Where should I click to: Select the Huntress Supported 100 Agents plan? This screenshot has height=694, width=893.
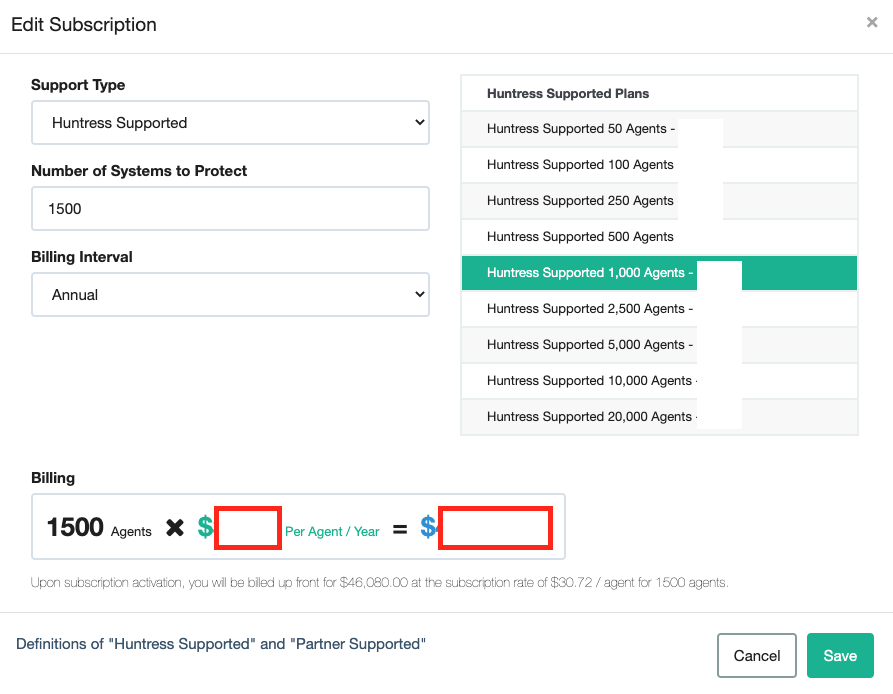click(x=659, y=165)
